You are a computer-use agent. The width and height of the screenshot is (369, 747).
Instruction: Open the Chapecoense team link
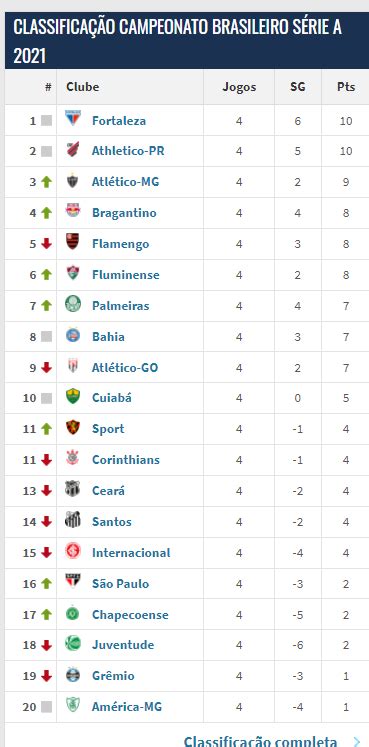(130, 615)
